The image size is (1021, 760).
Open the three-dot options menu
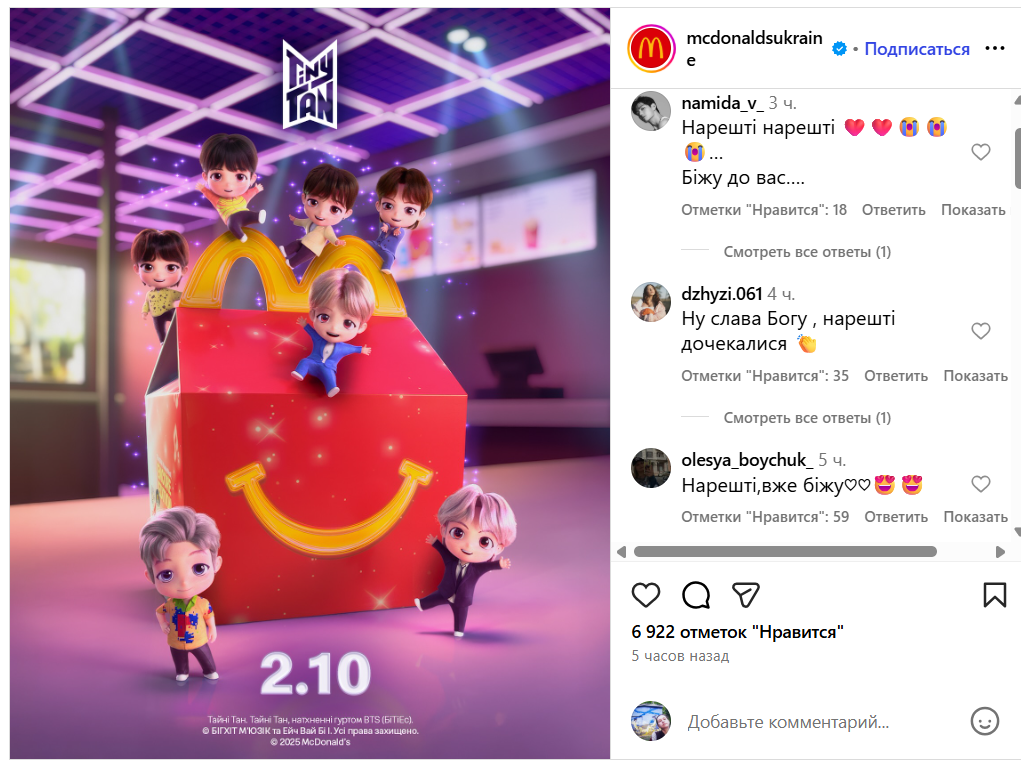click(x=994, y=48)
